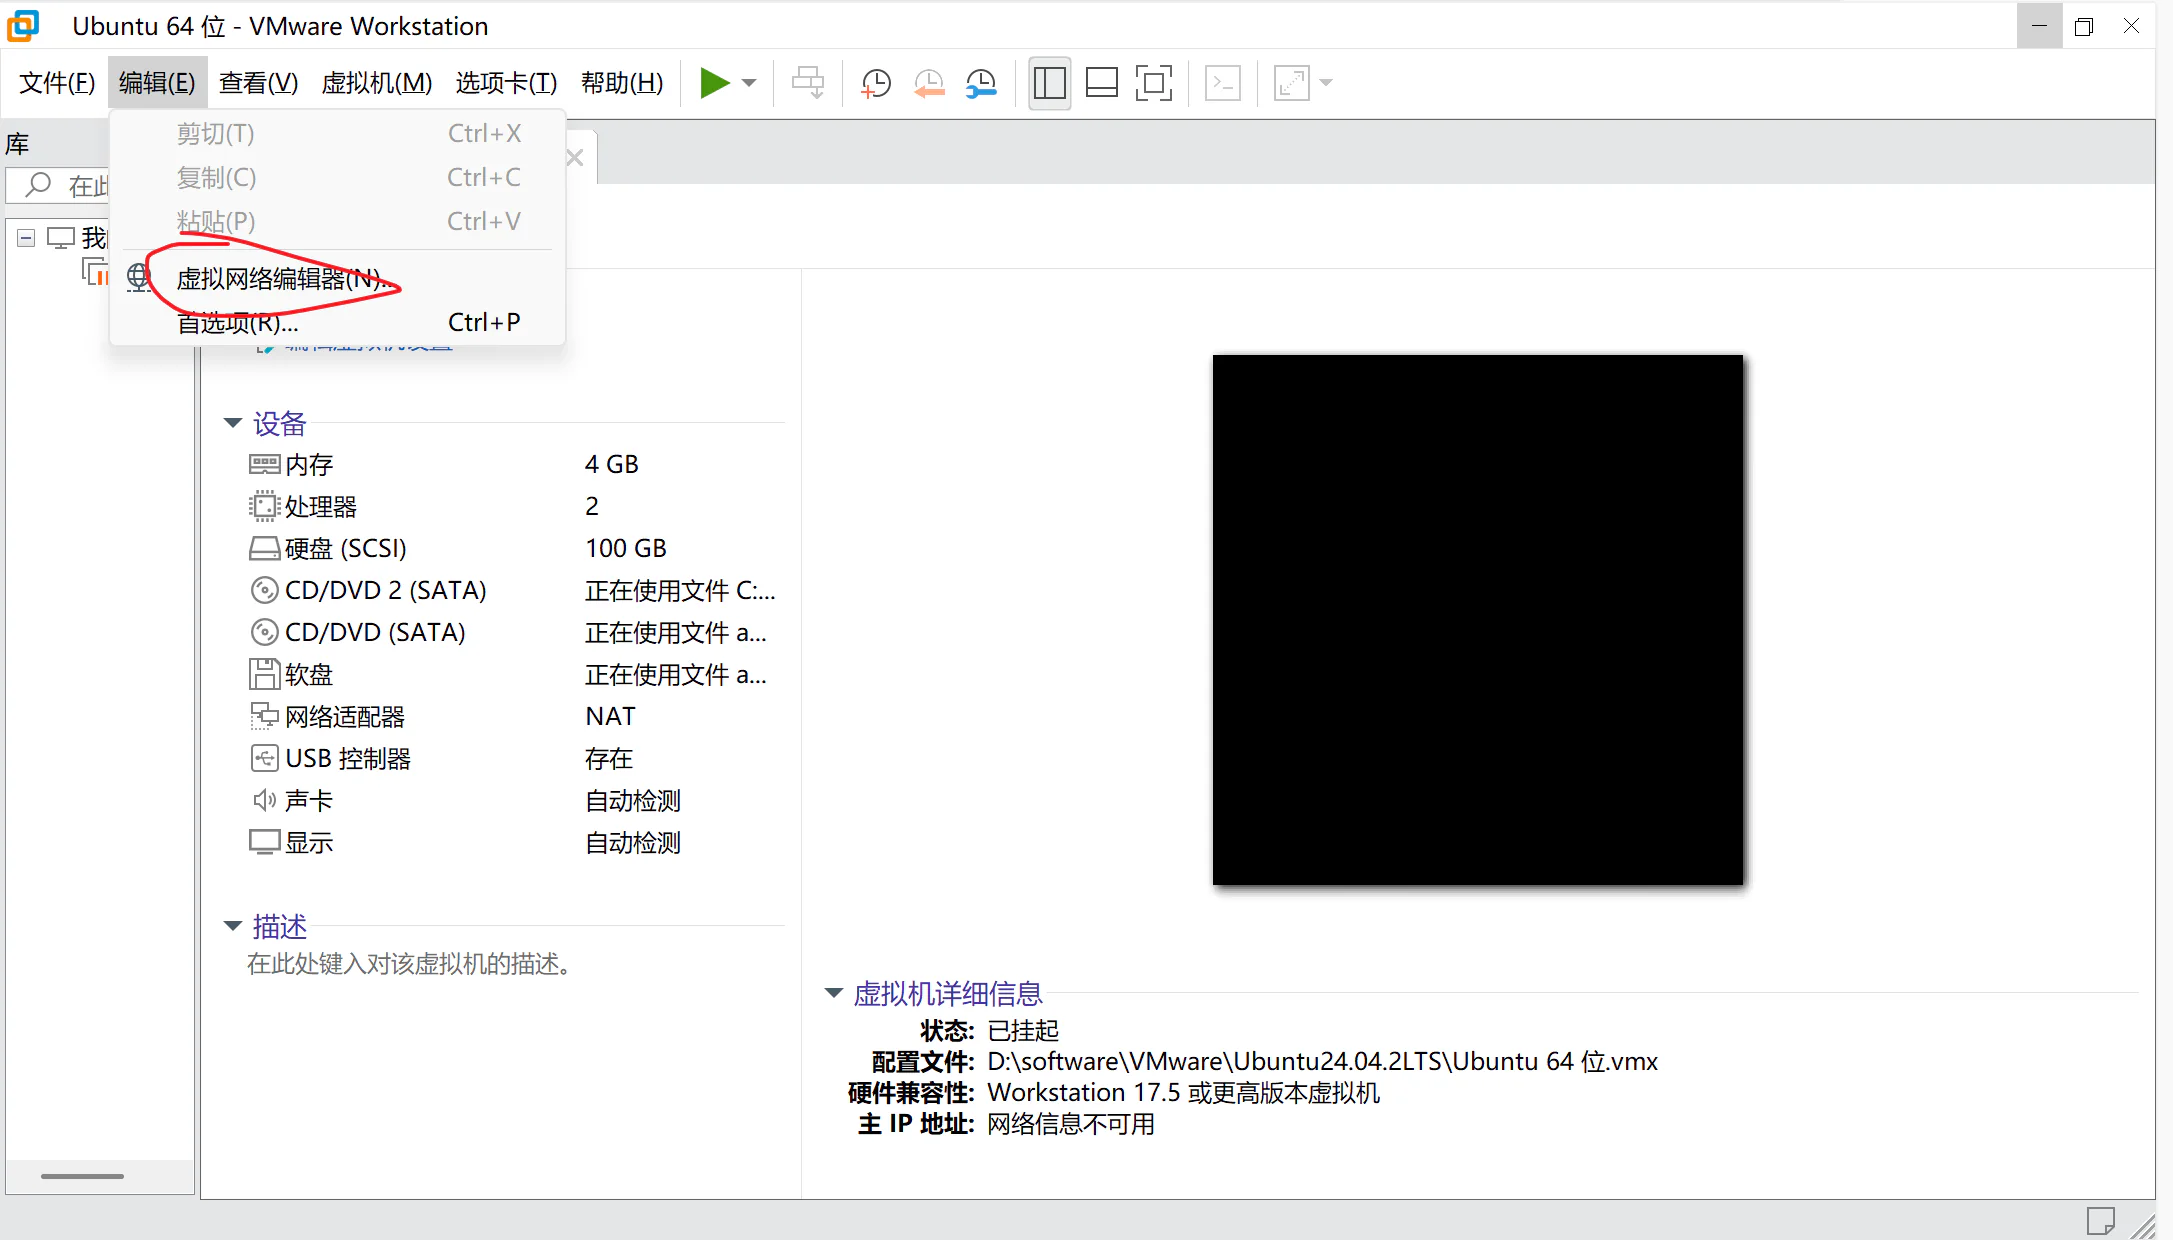Open the power options dropdown arrow
The width and height of the screenshot is (2173, 1240).
749,83
